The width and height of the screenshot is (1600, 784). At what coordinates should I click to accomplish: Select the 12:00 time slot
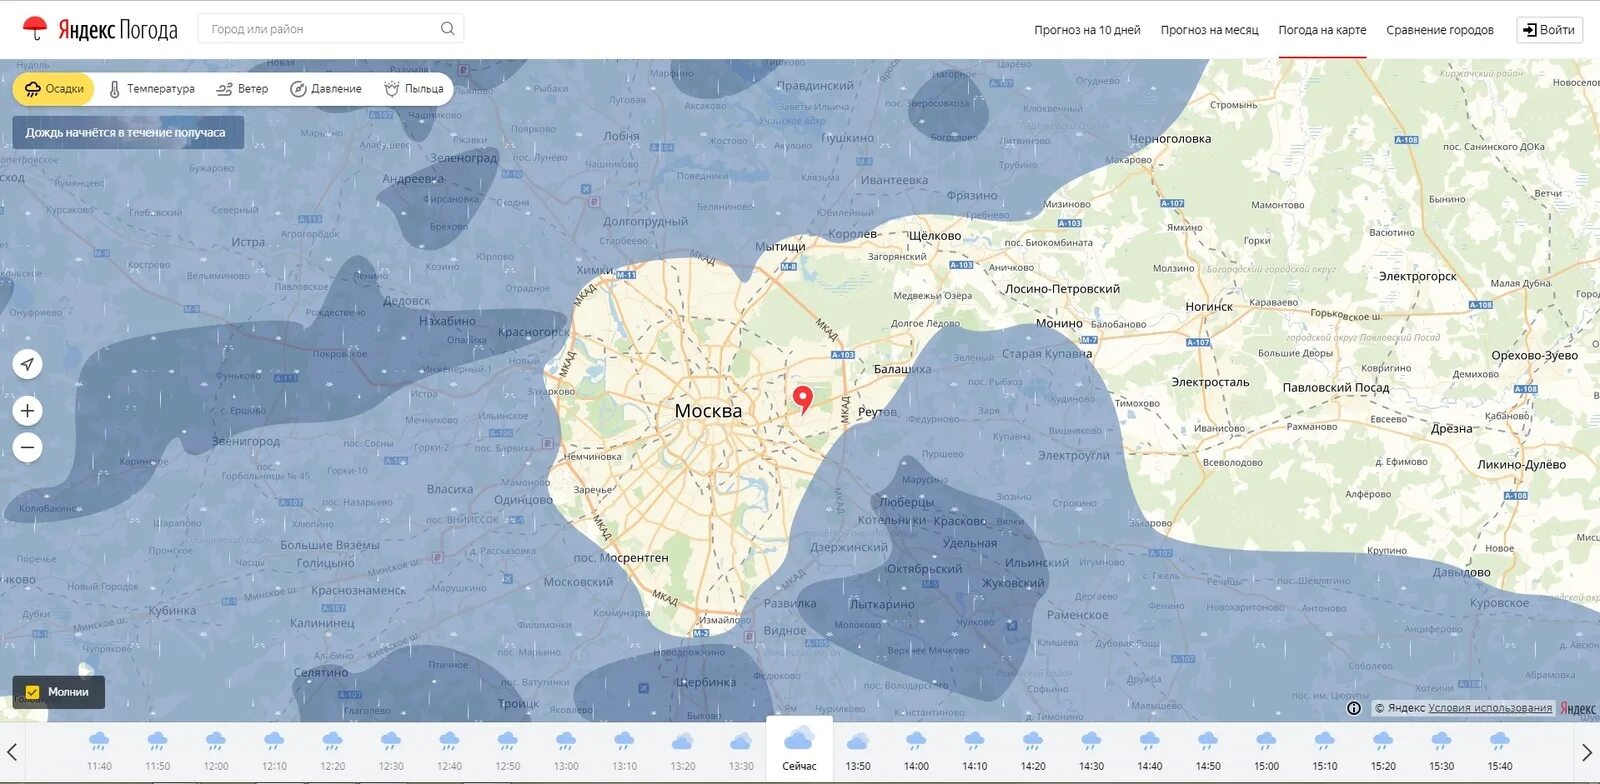[216, 752]
